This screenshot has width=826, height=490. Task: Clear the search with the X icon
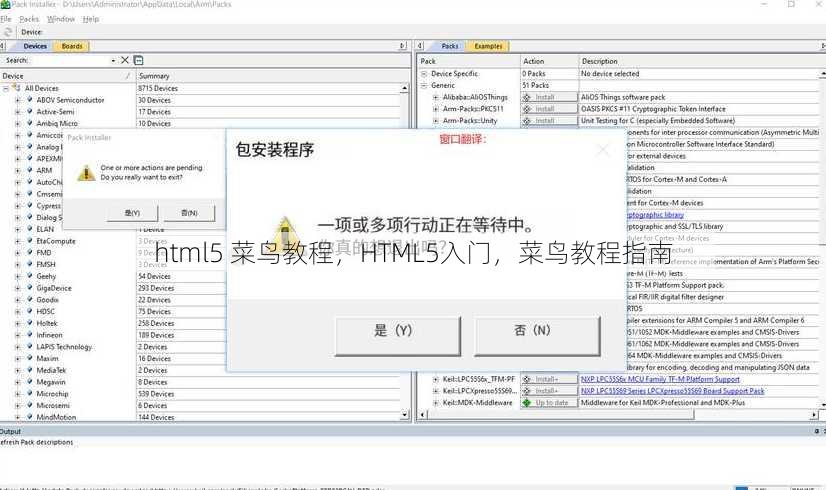pyautogui.click(x=125, y=60)
